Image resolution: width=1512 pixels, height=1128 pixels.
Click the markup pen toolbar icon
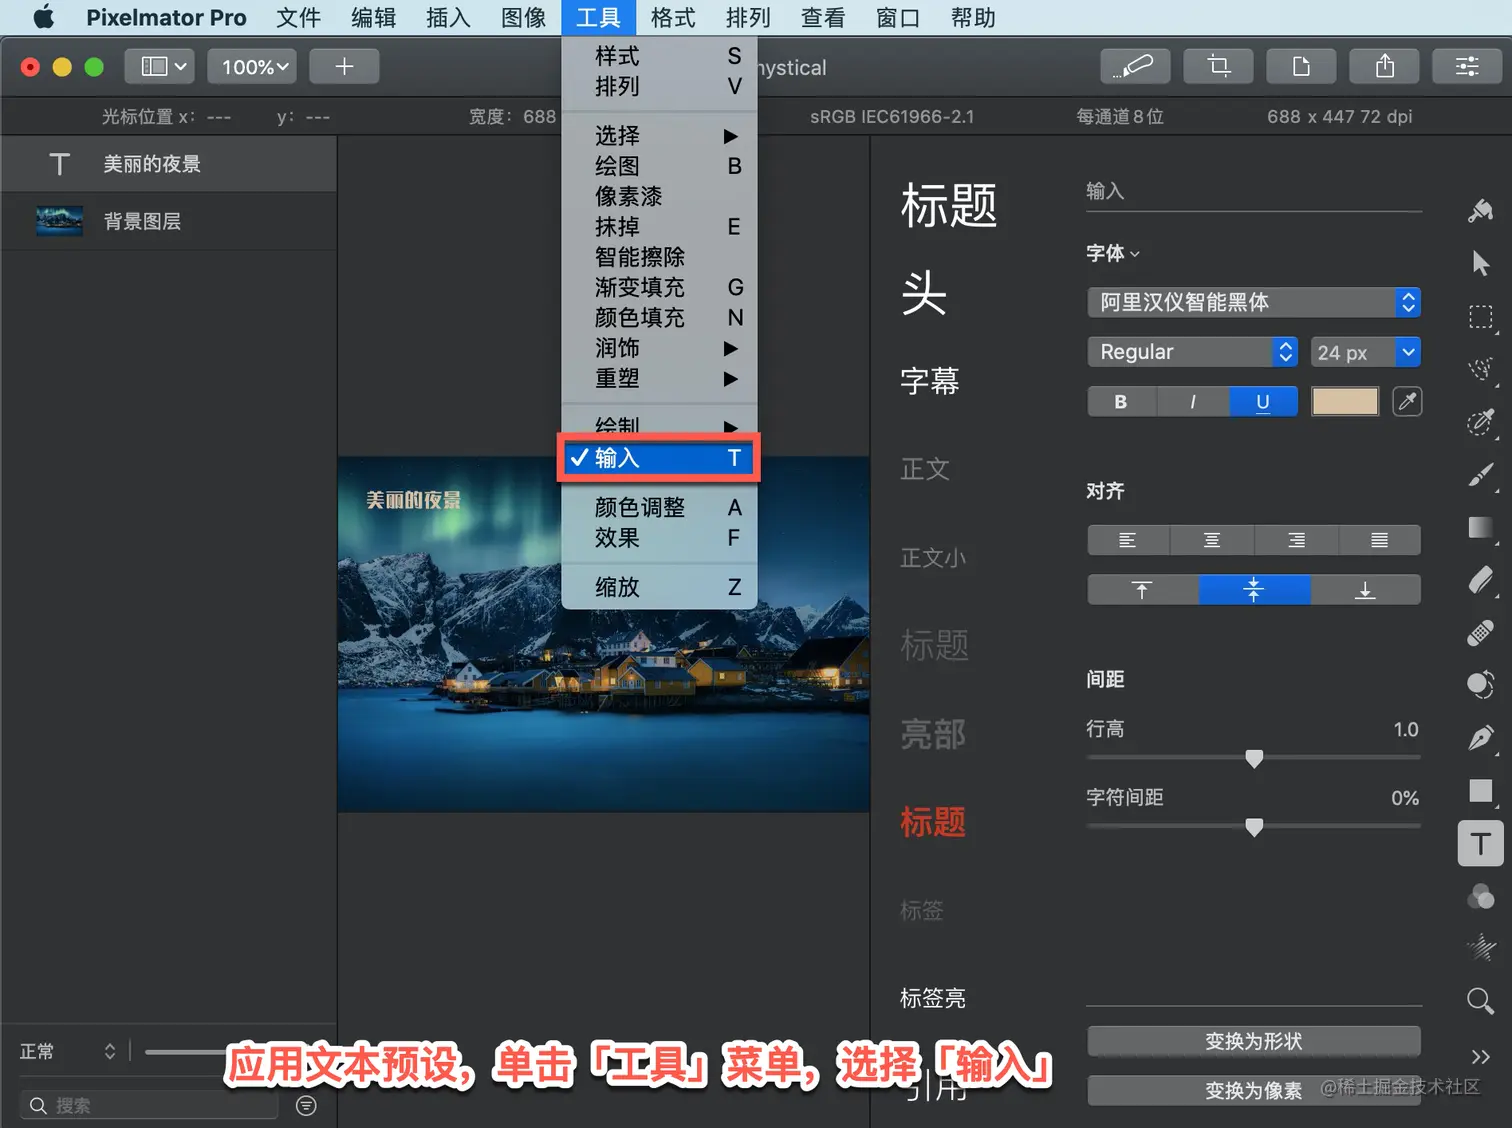click(1136, 66)
